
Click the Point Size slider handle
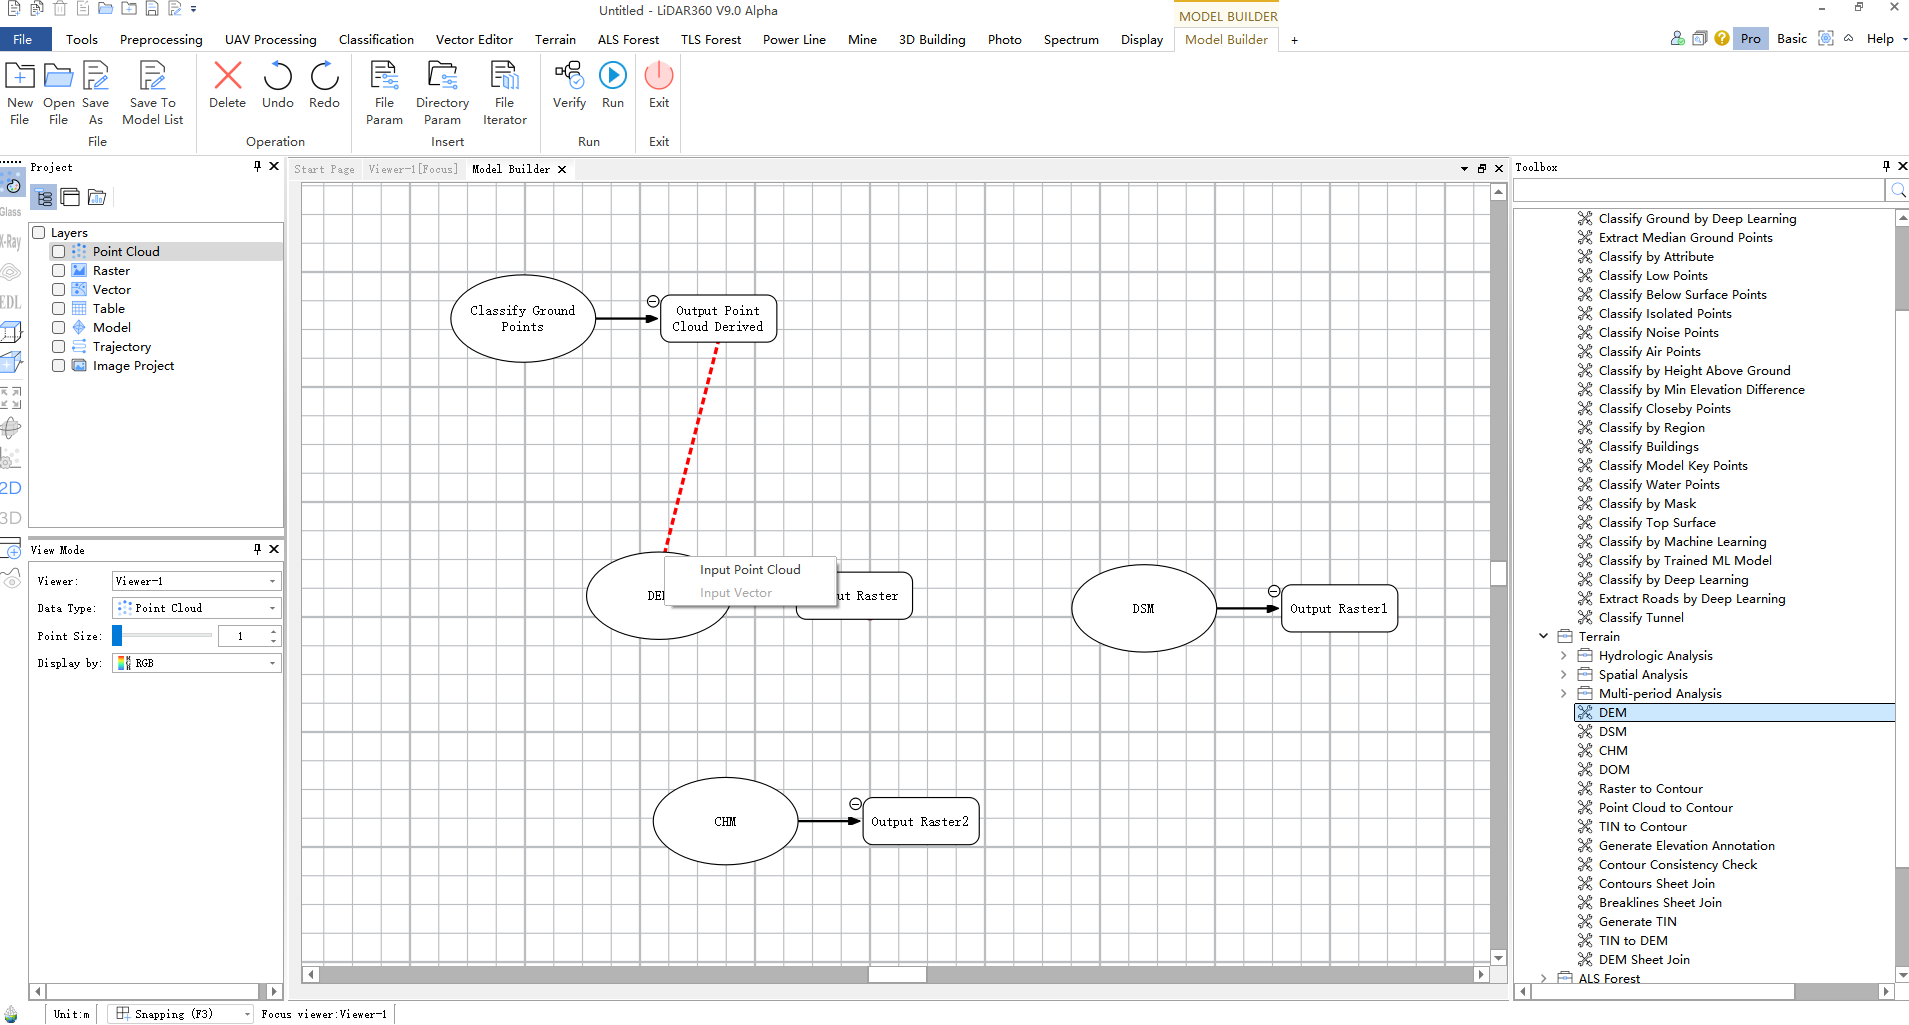click(x=117, y=636)
